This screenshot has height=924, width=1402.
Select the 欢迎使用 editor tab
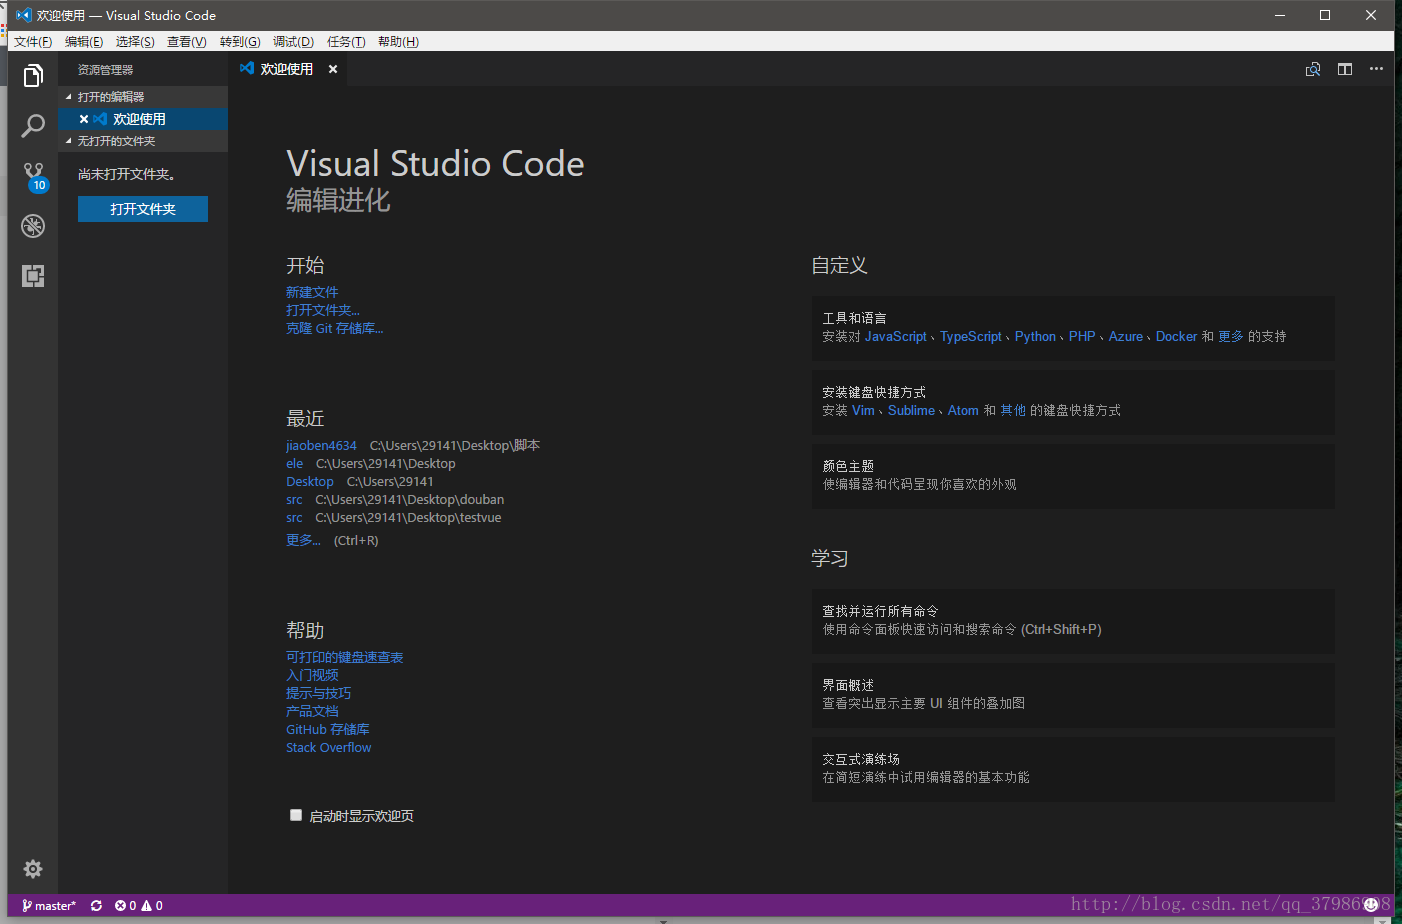(x=286, y=69)
